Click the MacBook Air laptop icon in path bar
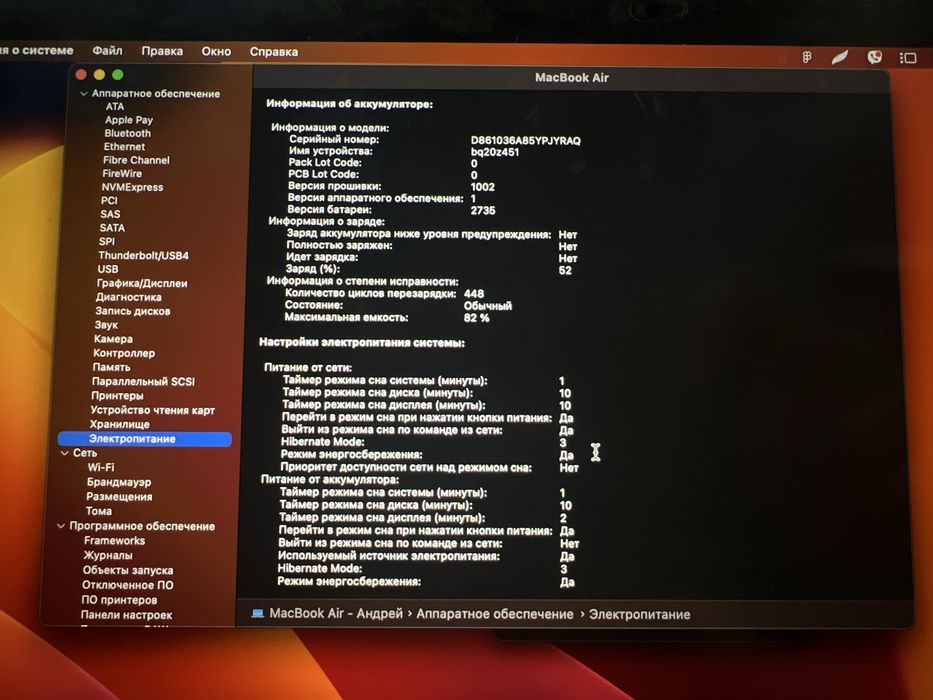 click(x=258, y=613)
